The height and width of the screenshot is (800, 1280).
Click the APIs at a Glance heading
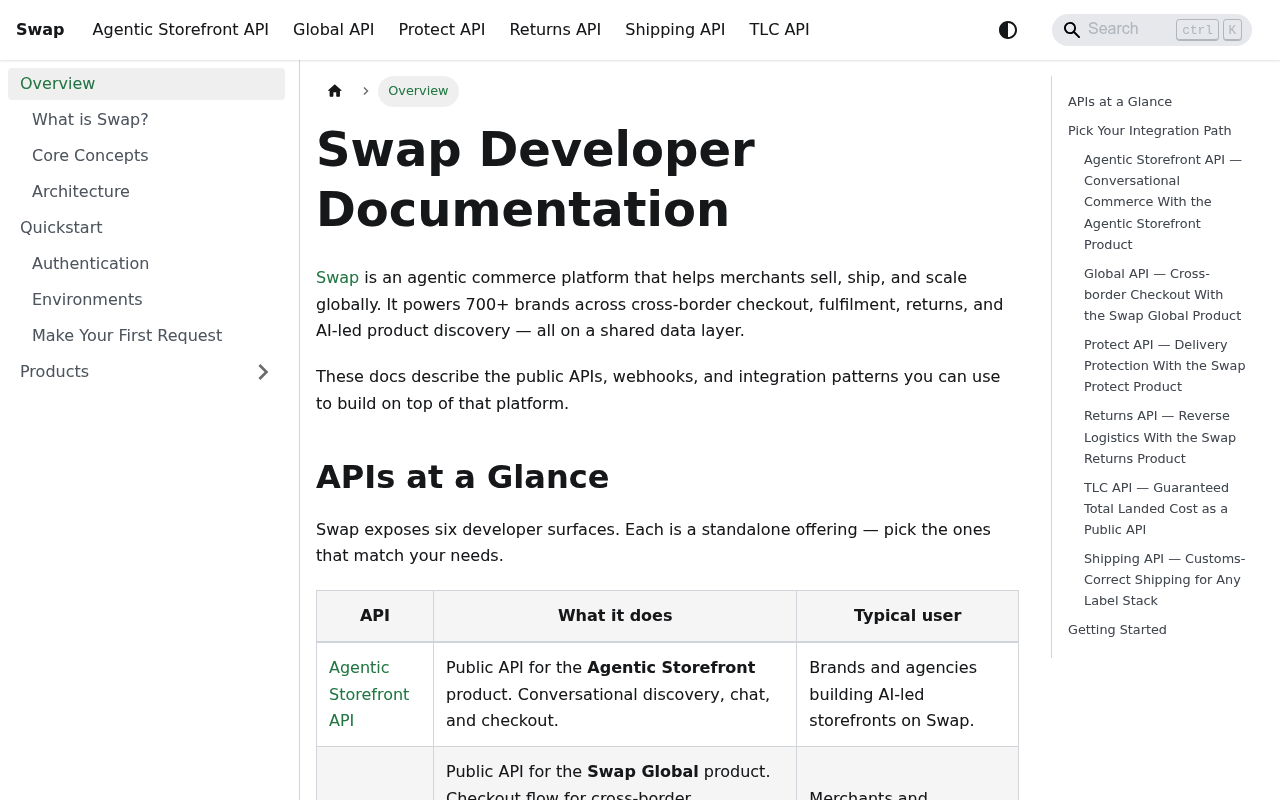click(462, 477)
